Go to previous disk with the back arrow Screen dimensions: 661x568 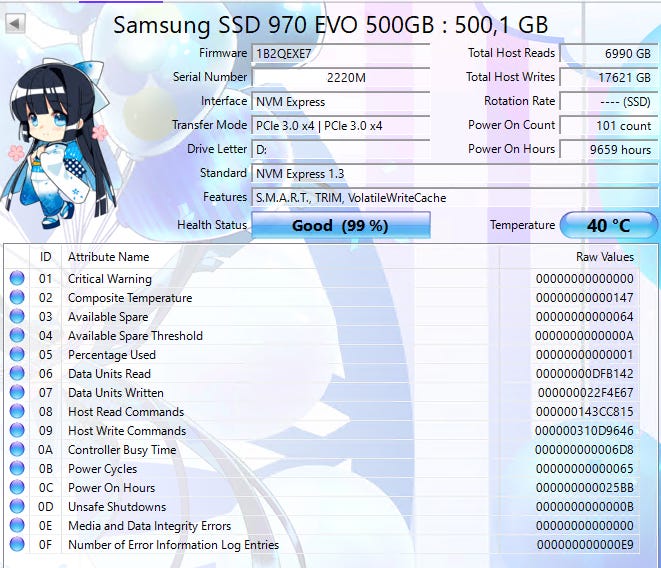tap(15, 23)
